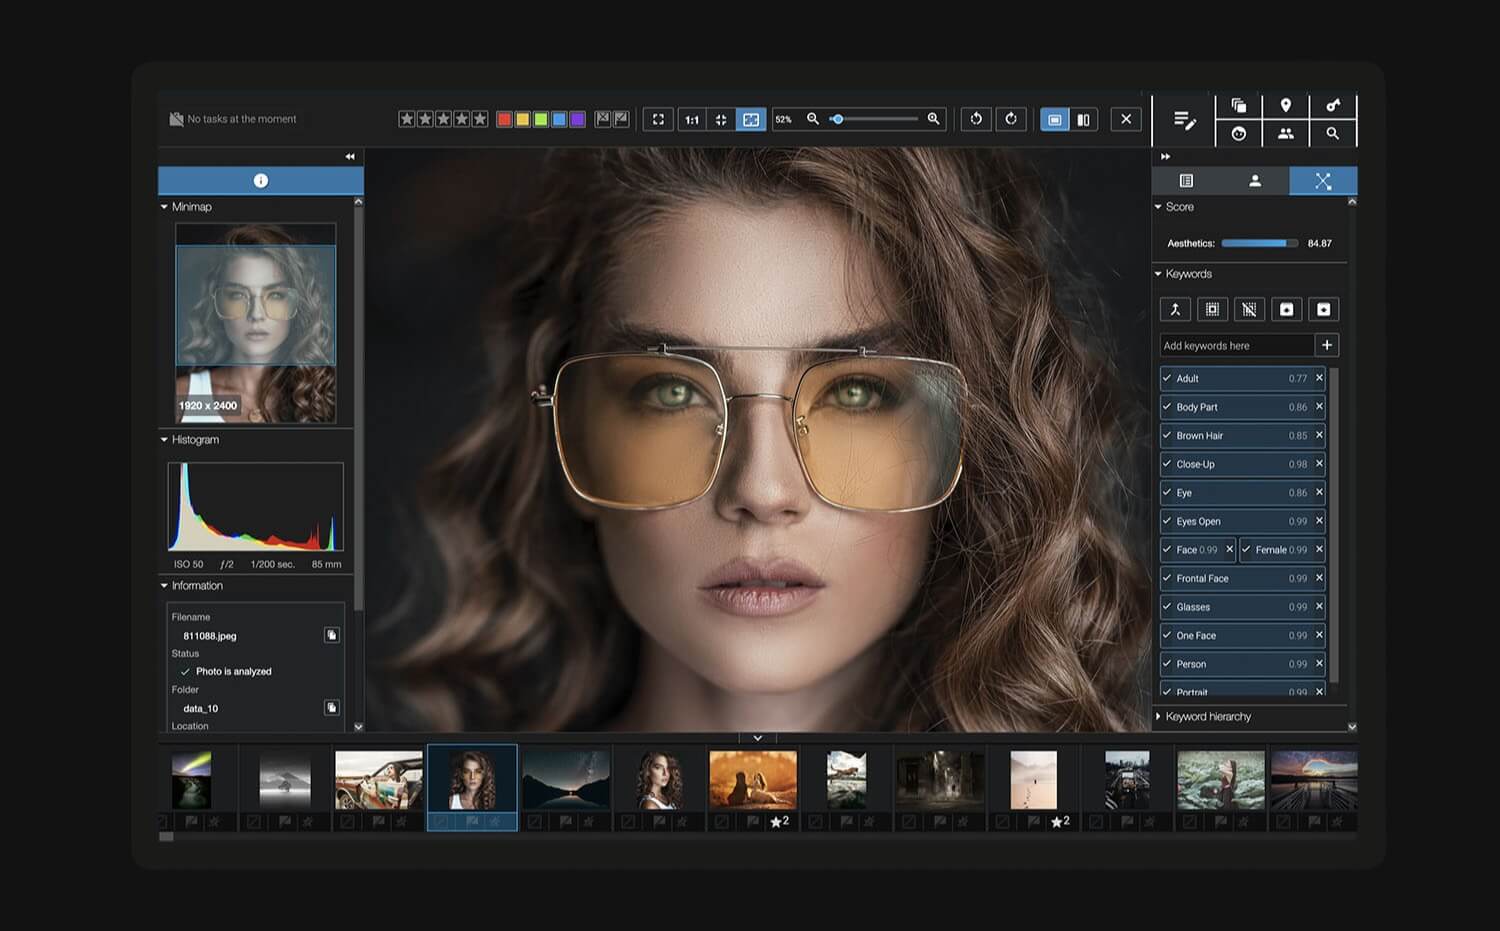Viewport: 1500px width, 931px height.
Task: Collapse the Score section
Action: [x=1158, y=207]
